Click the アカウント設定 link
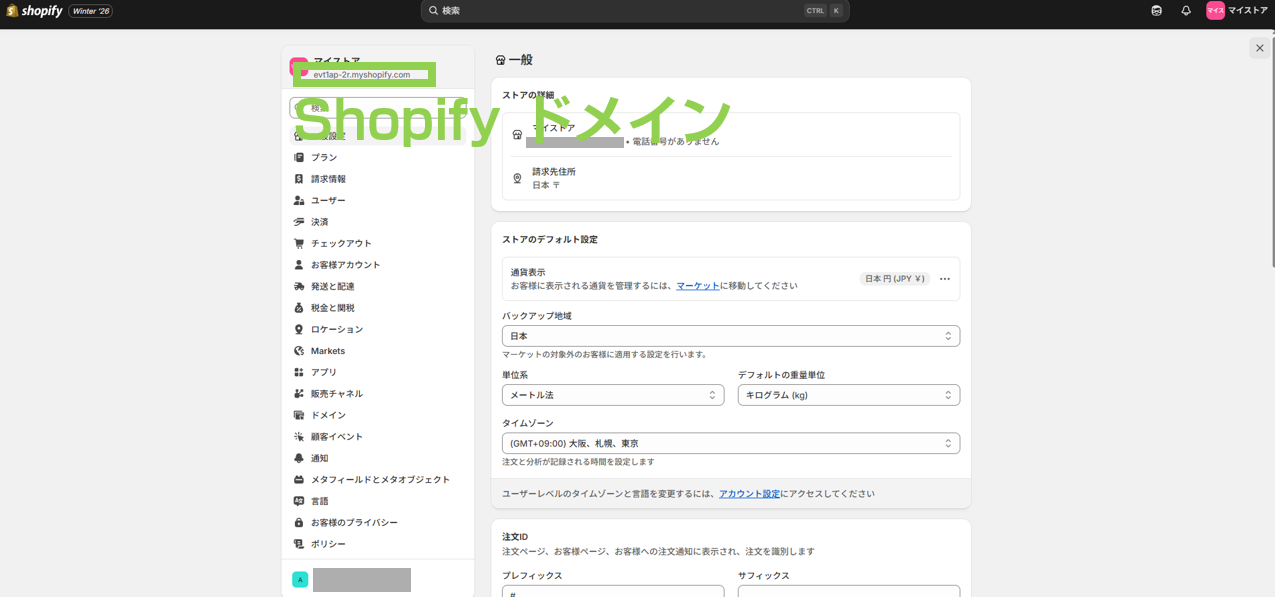Image resolution: width=1275 pixels, height=597 pixels. [749, 494]
